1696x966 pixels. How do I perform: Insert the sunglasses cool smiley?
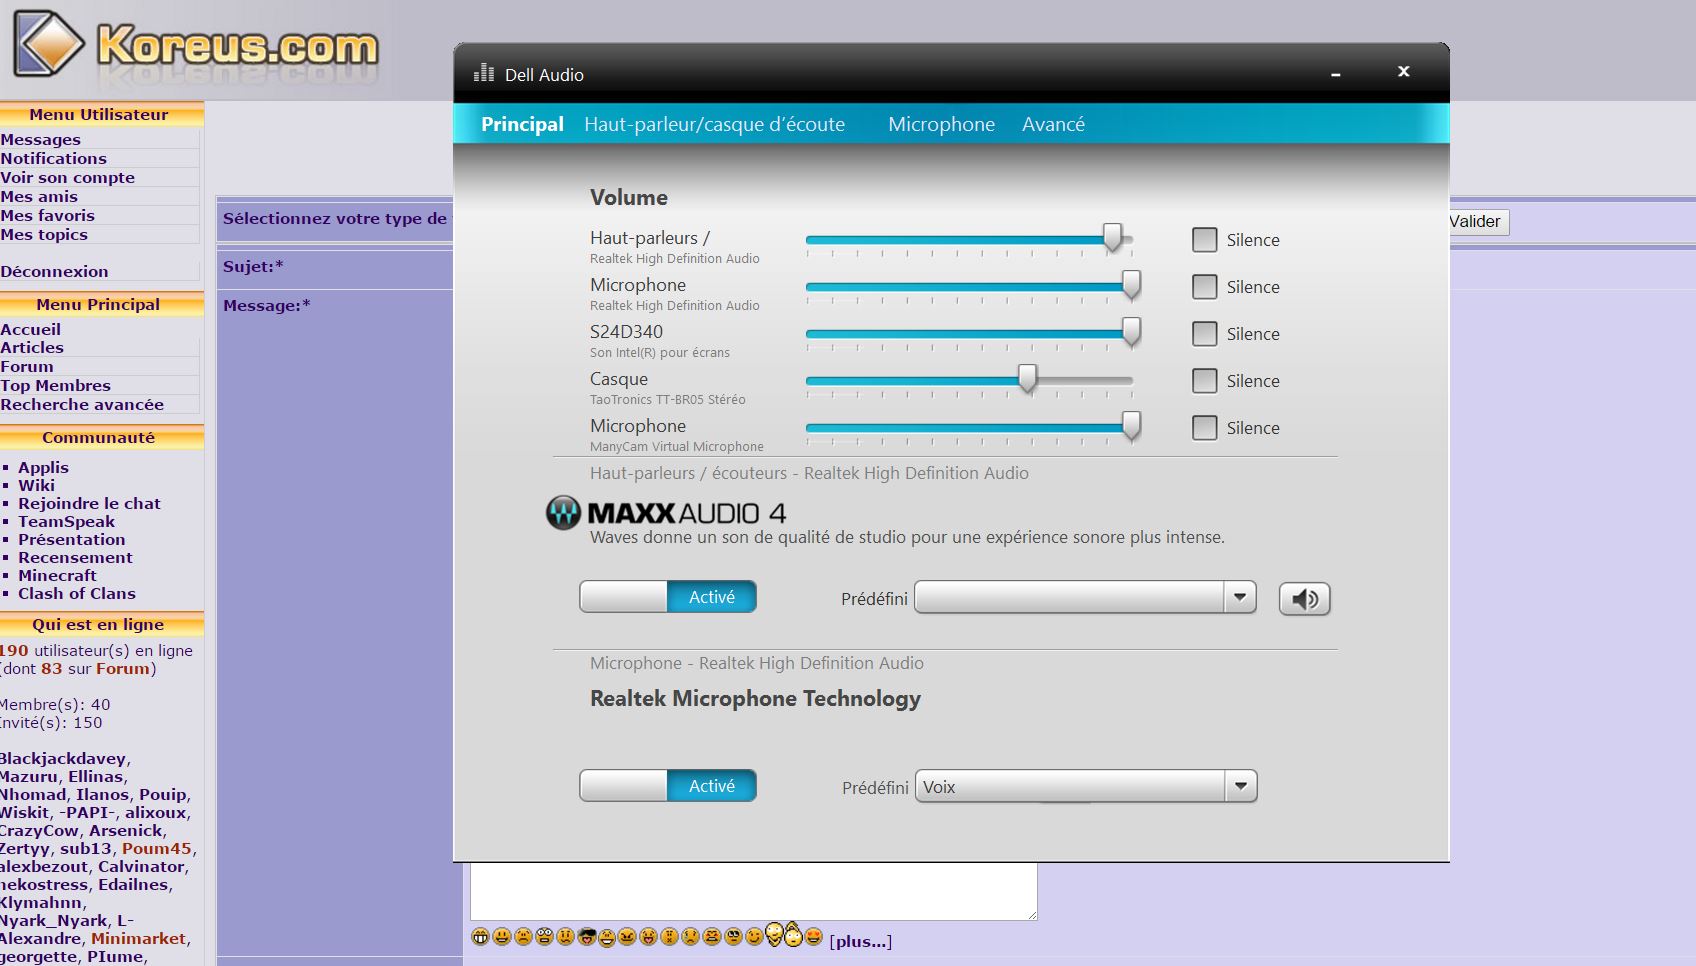(587, 937)
